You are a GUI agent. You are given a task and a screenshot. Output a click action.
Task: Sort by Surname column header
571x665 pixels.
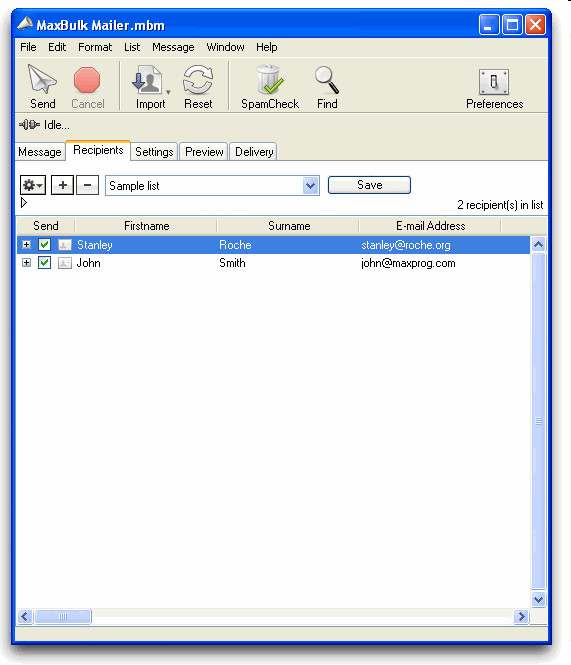pyautogui.click(x=289, y=226)
